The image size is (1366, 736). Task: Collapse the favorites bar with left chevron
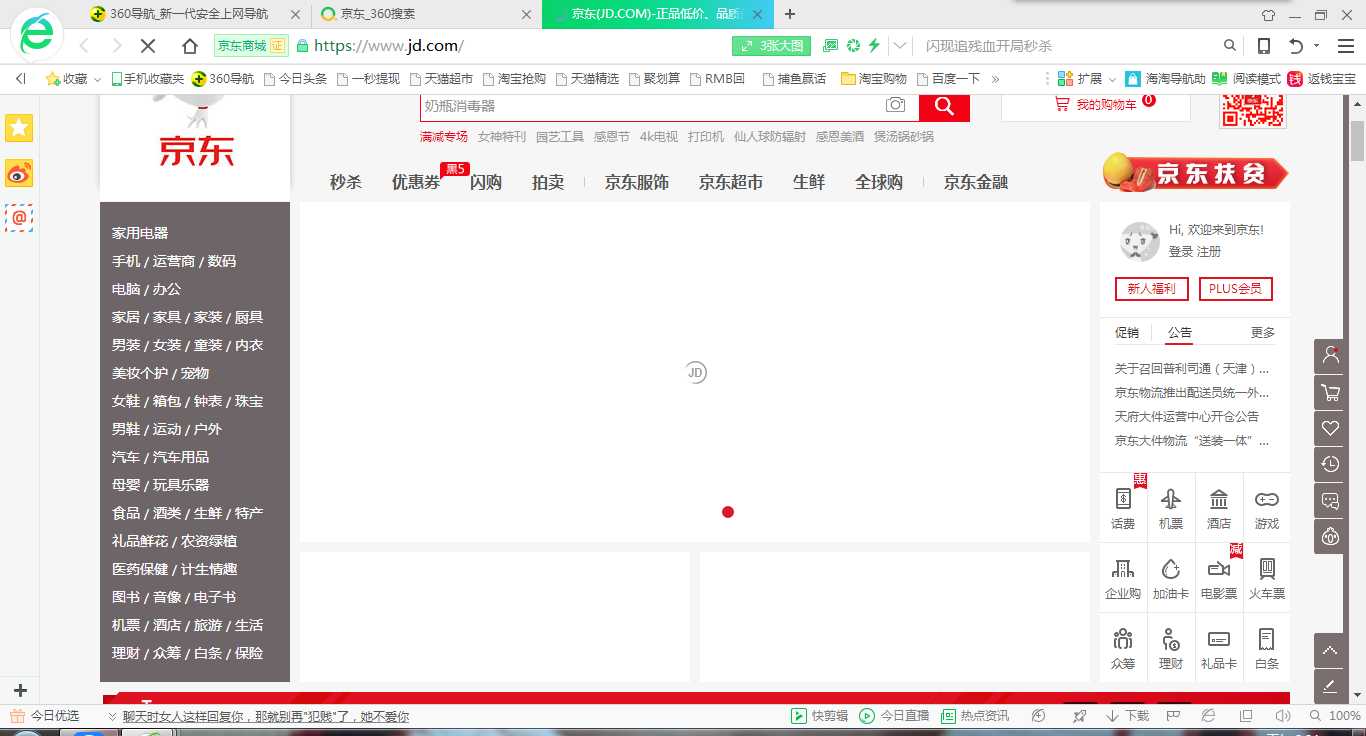[21, 78]
